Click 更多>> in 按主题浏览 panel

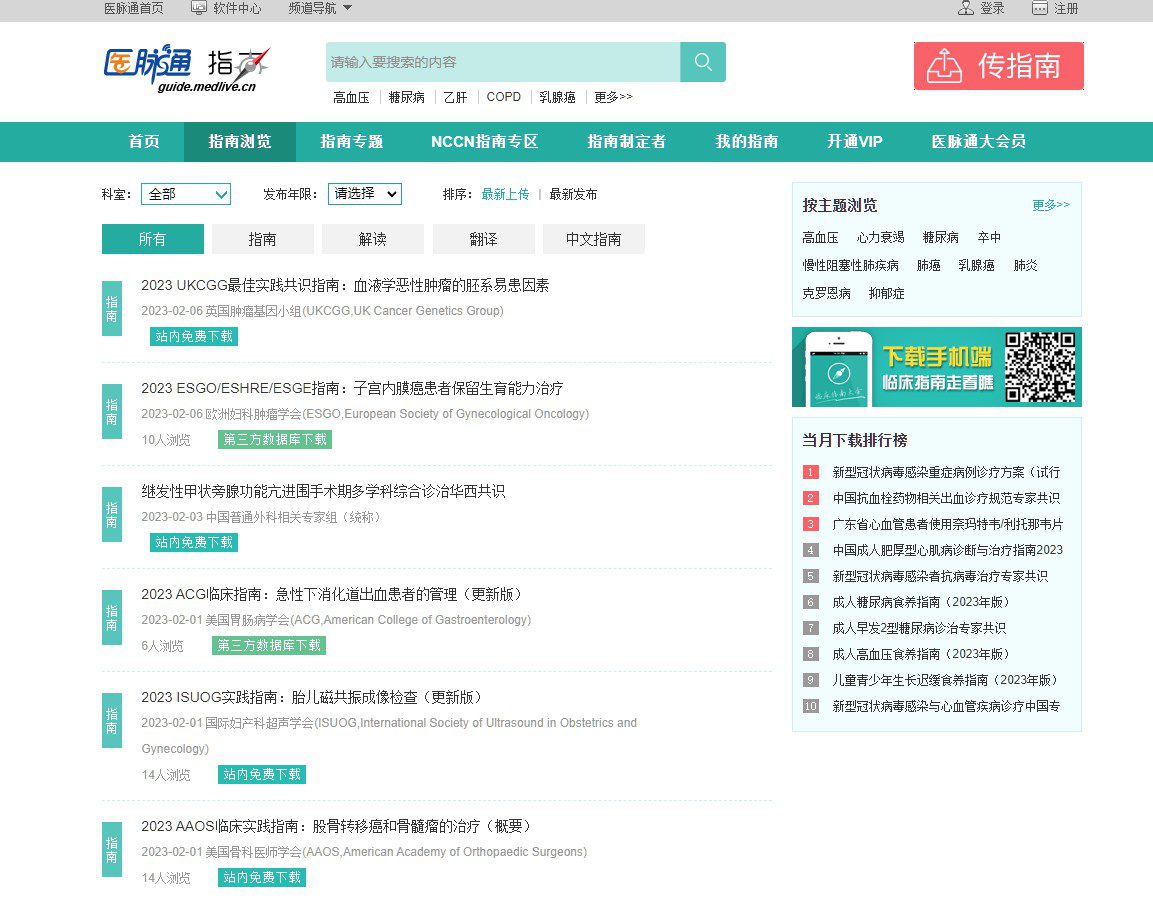click(x=1051, y=204)
